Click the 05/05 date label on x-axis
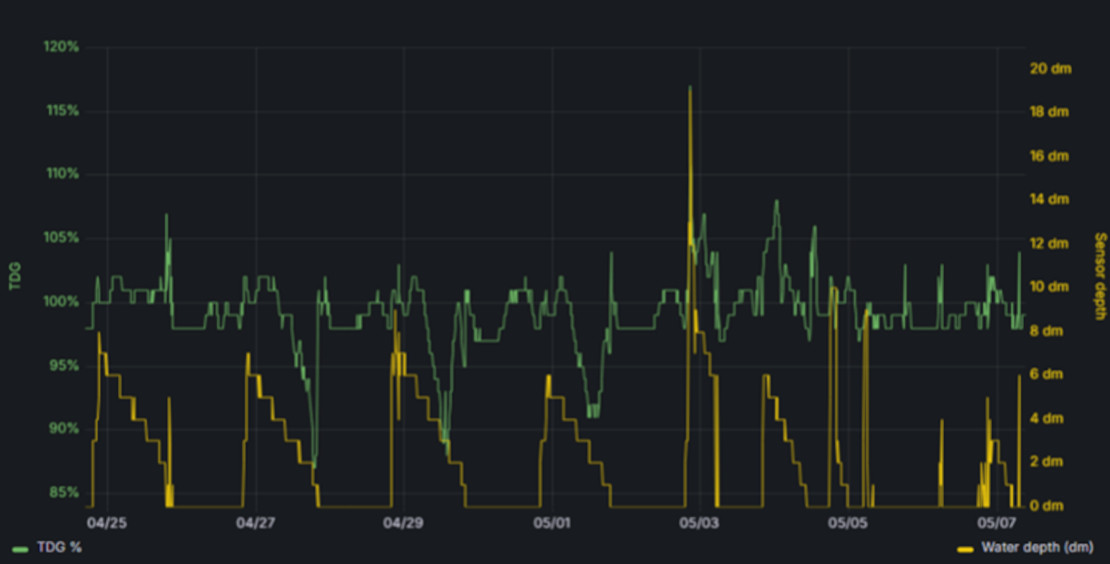This screenshot has width=1110, height=564. pos(848,523)
